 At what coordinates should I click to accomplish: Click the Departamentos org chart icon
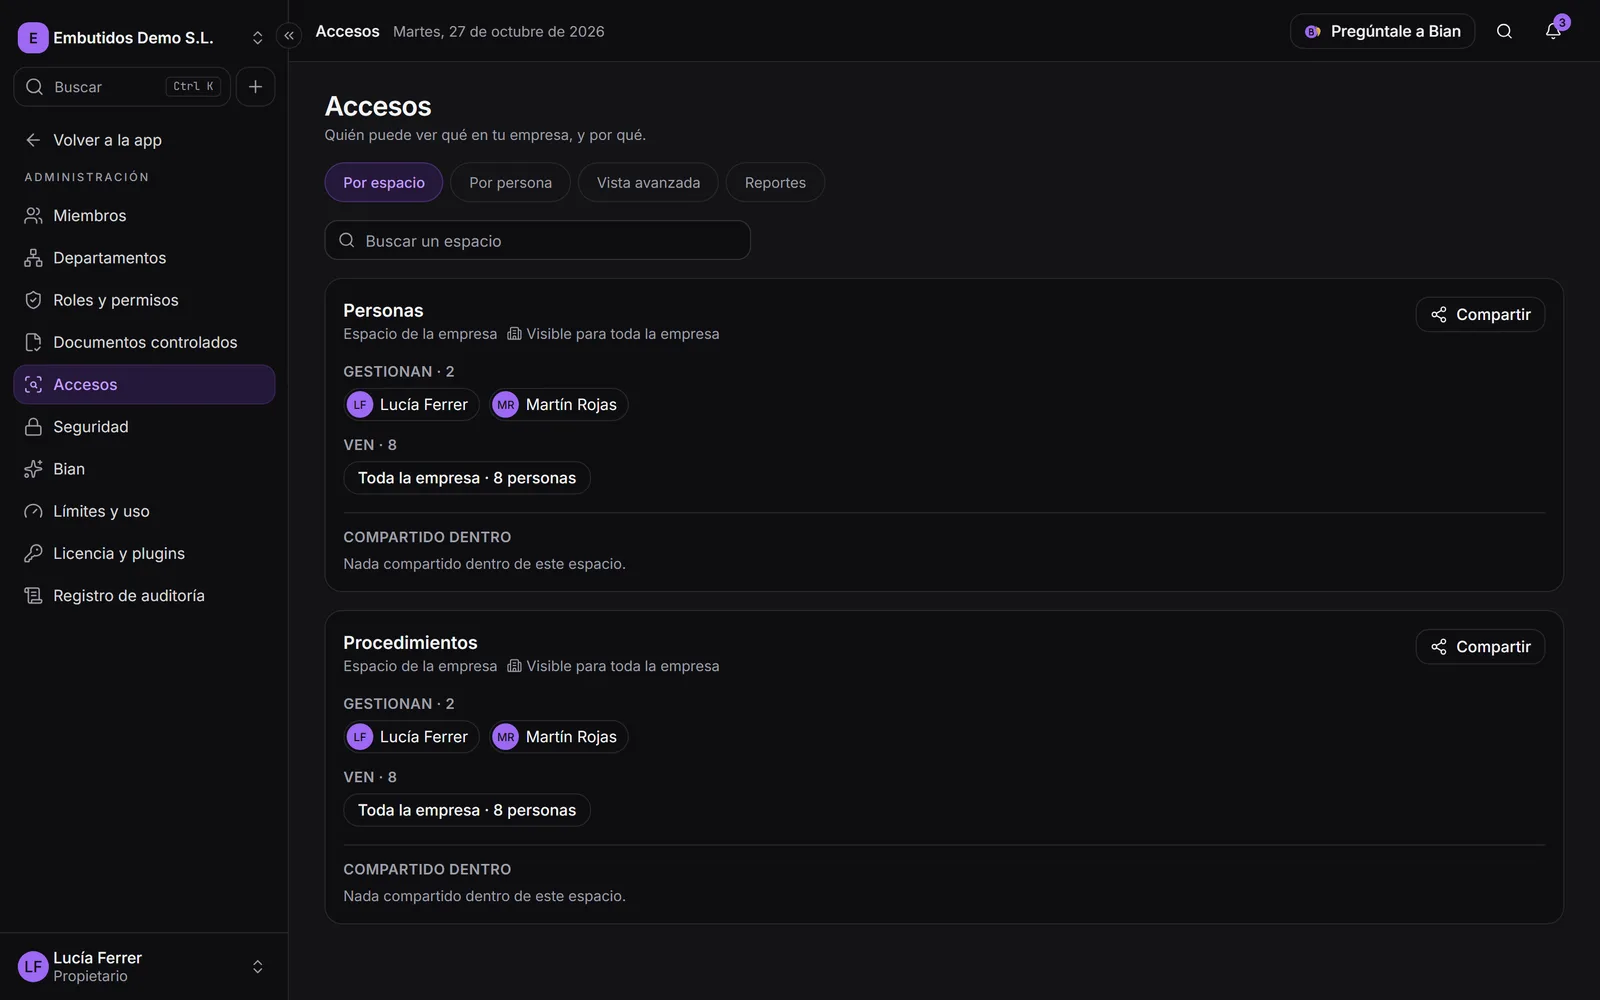tap(33, 258)
